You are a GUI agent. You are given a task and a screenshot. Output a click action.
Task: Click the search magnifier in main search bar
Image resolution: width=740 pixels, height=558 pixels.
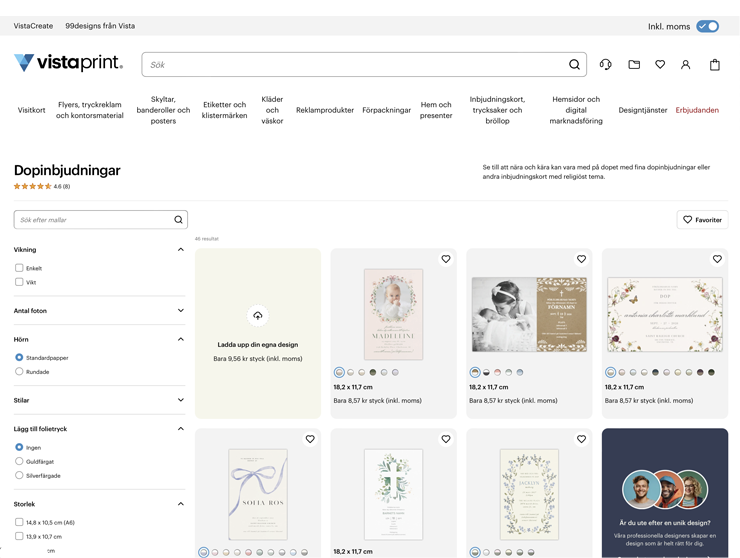pyautogui.click(x=574, y=65)
